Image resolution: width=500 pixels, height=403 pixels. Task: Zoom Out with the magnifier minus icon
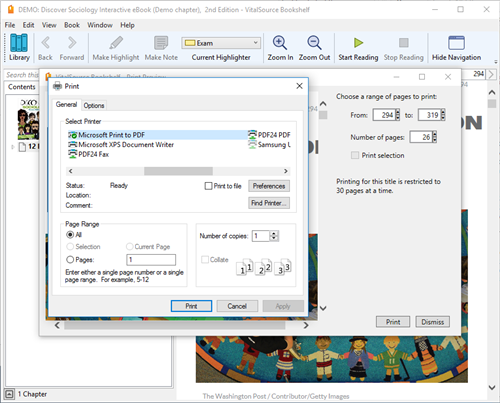(314, 43)
